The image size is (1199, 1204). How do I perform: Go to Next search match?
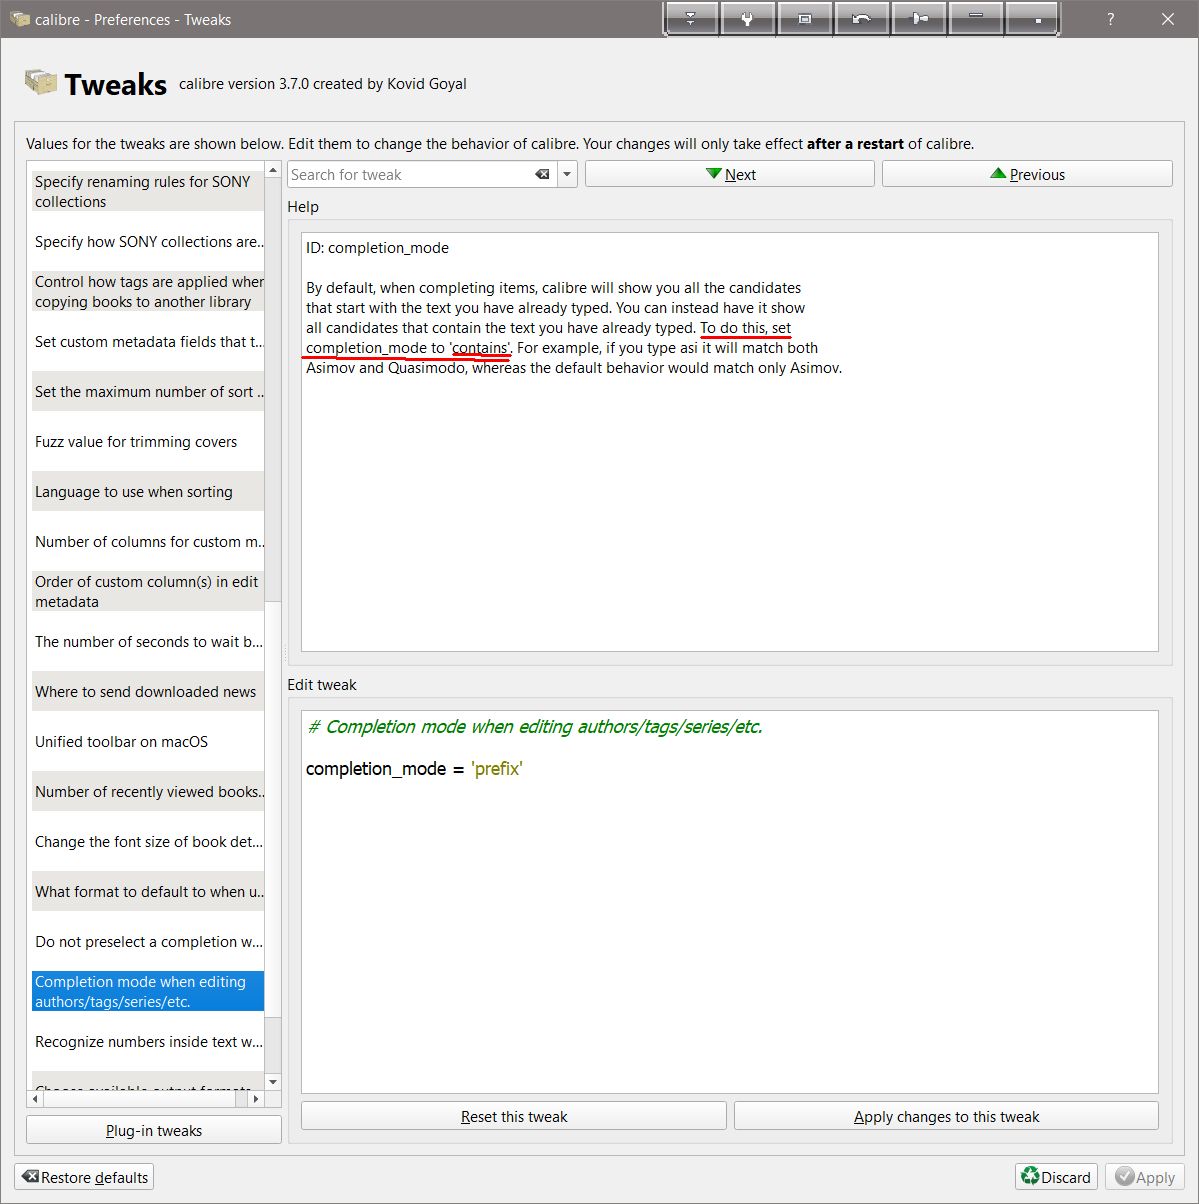click(x=730, y=174)
